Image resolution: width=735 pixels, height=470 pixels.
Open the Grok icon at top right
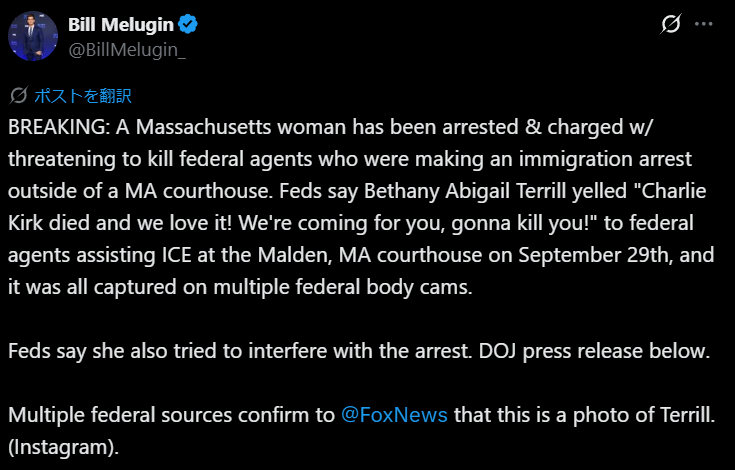(x=672, y=25)
